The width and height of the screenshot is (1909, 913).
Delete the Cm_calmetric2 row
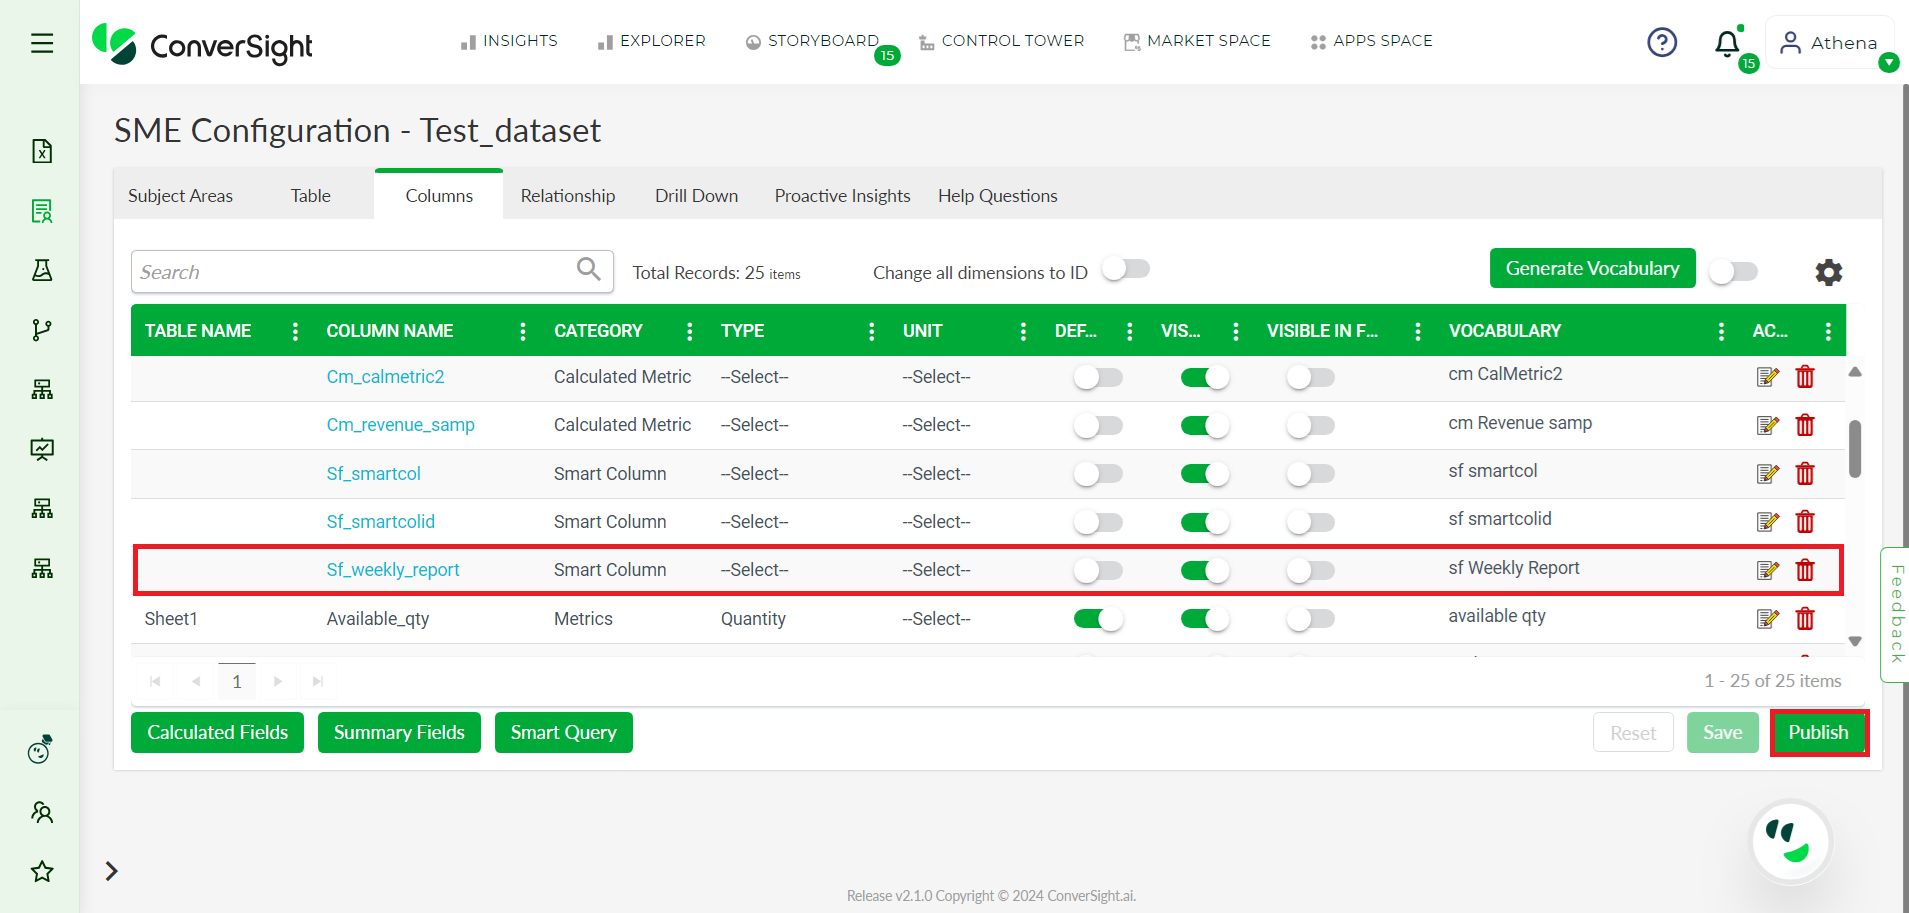click(x=1805, y=377)
